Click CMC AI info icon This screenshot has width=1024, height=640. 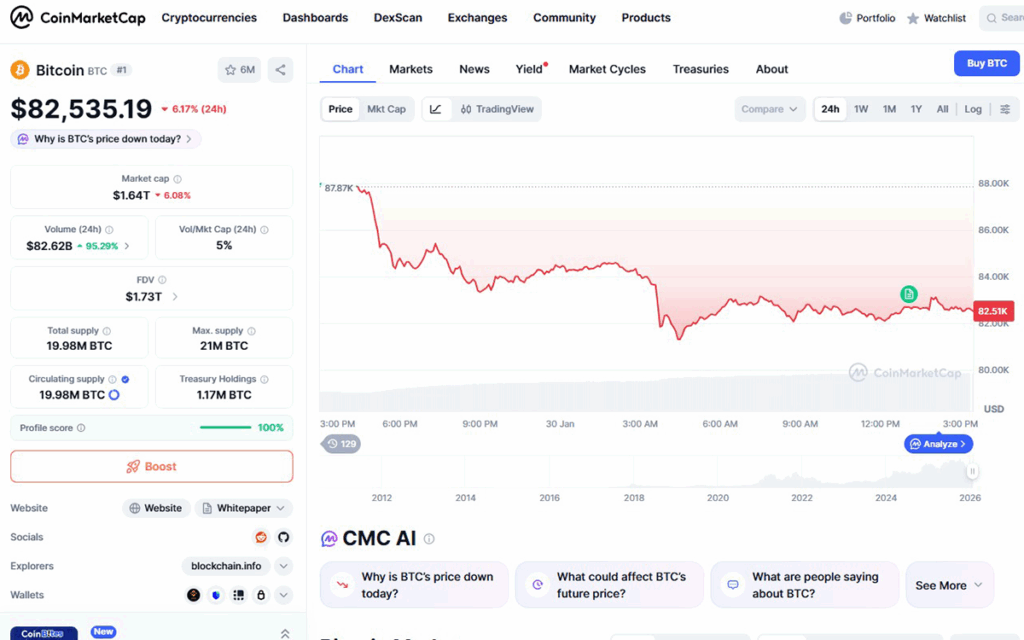[x=429, y=539]
